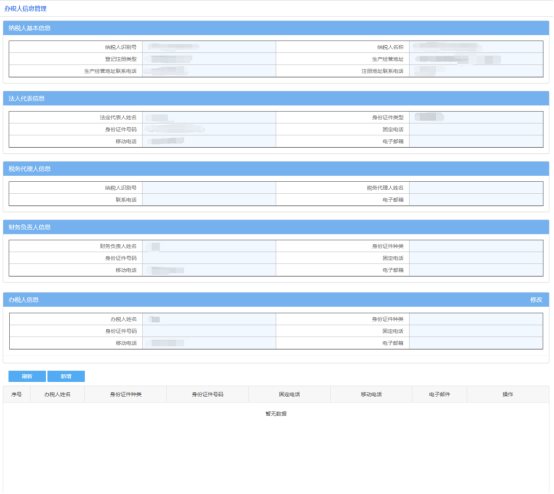Open 修改 link in 办税人信息 header

tap(536, 300)
